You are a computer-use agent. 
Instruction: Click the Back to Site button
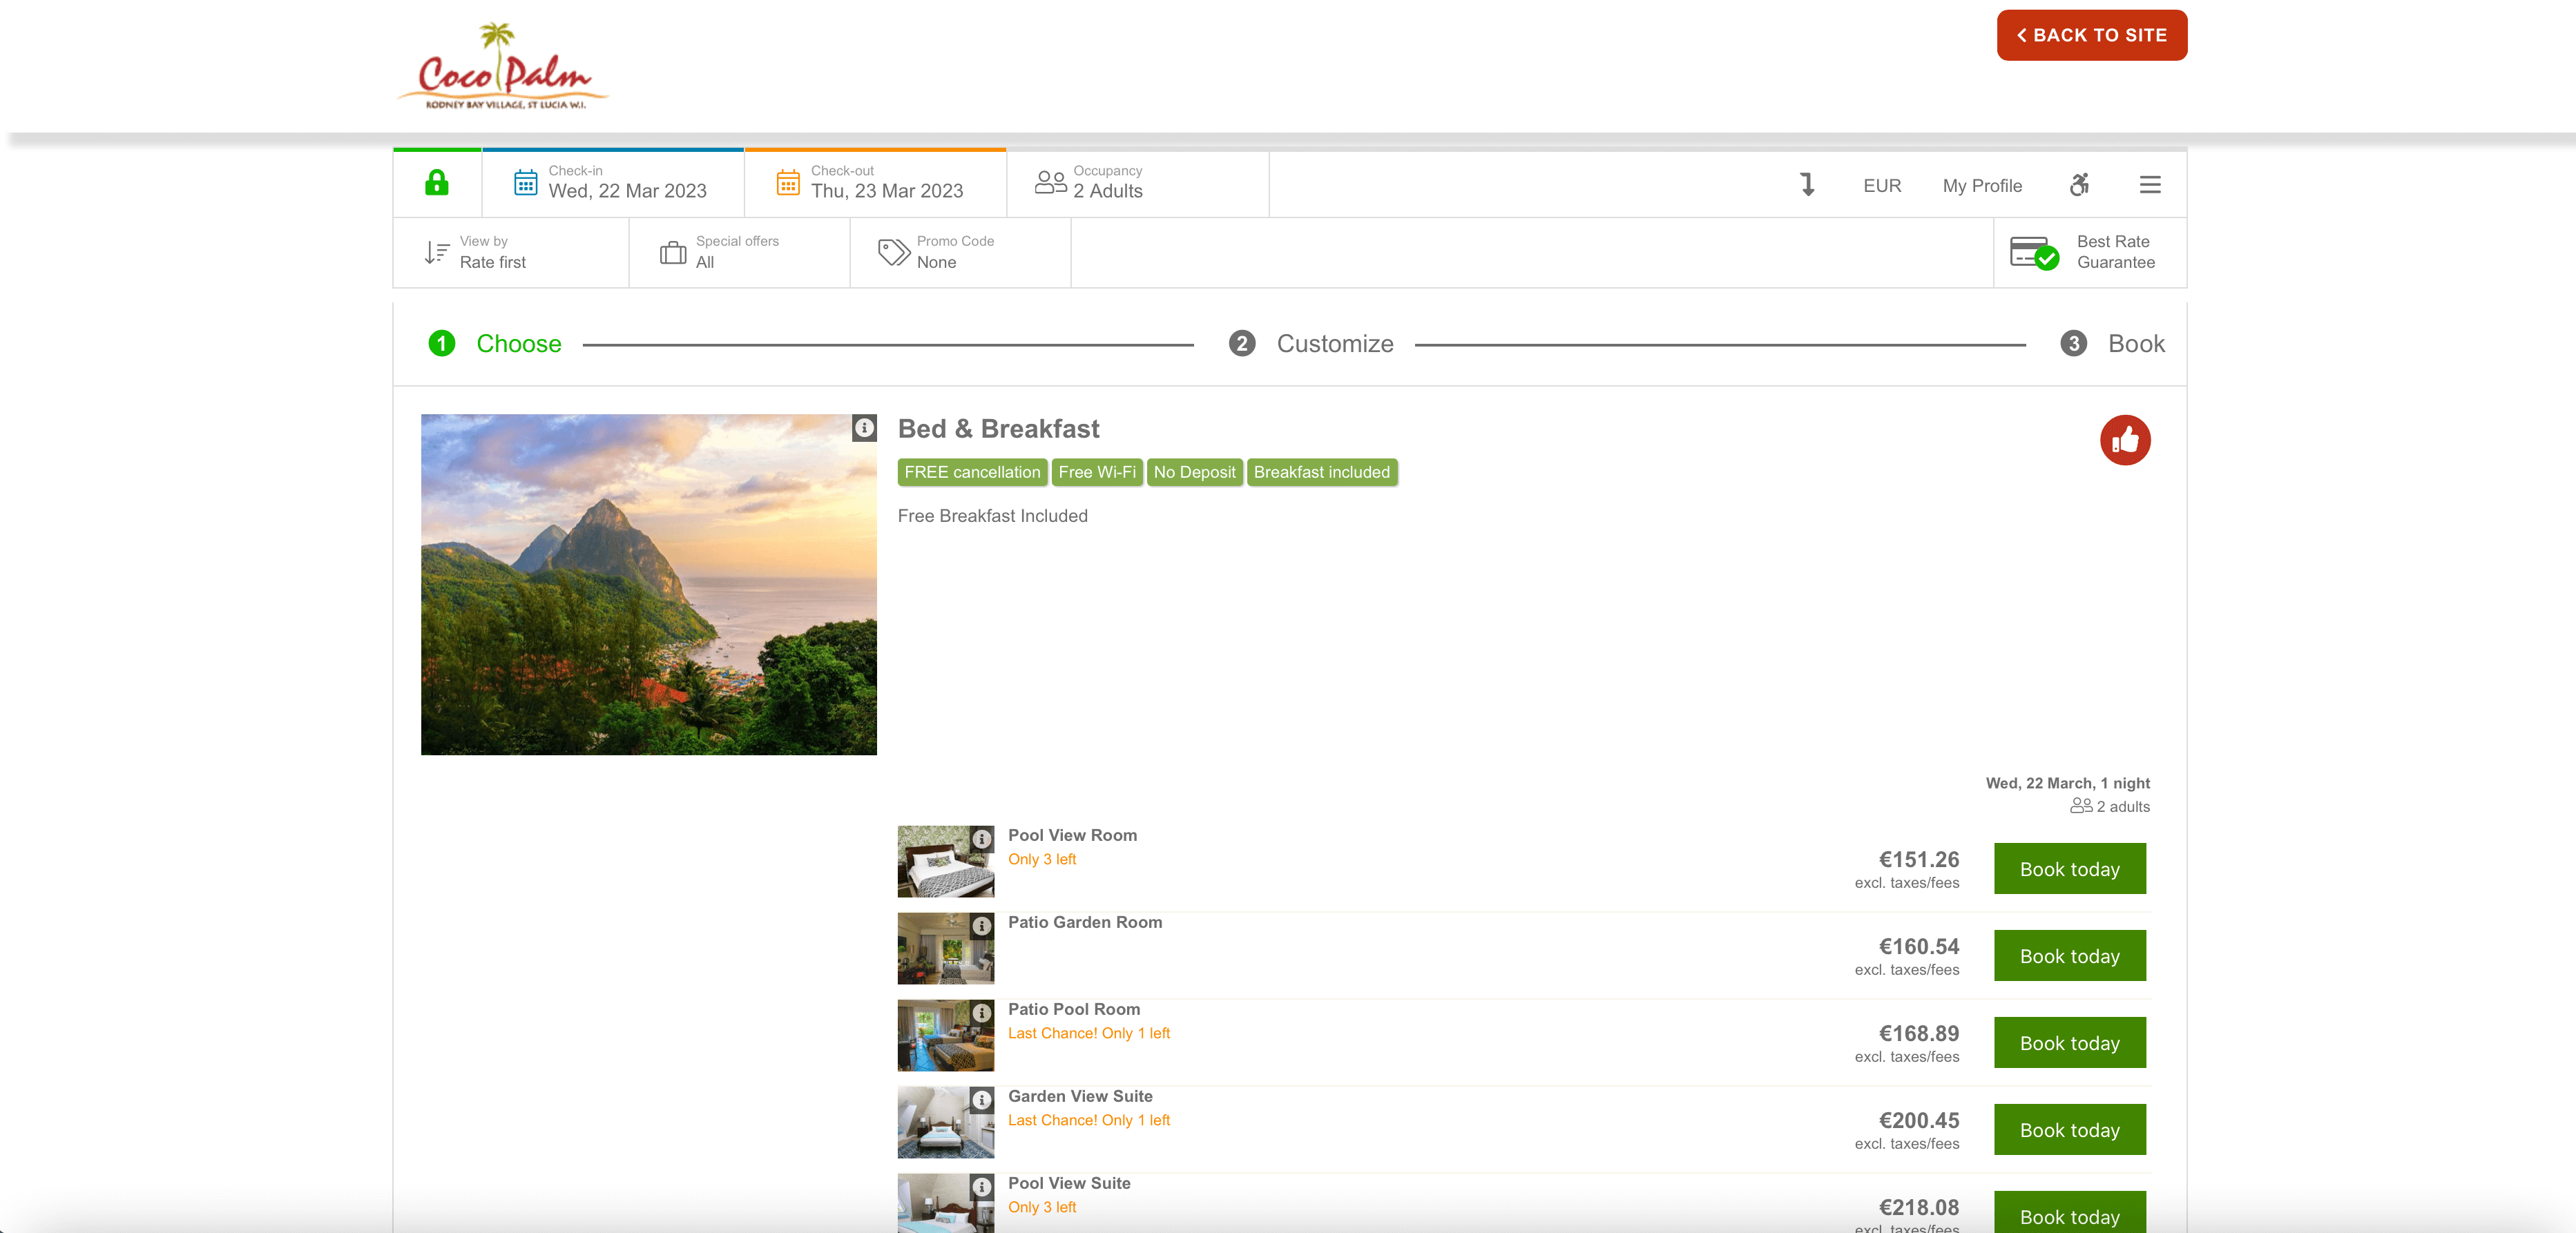point(2091,35)
